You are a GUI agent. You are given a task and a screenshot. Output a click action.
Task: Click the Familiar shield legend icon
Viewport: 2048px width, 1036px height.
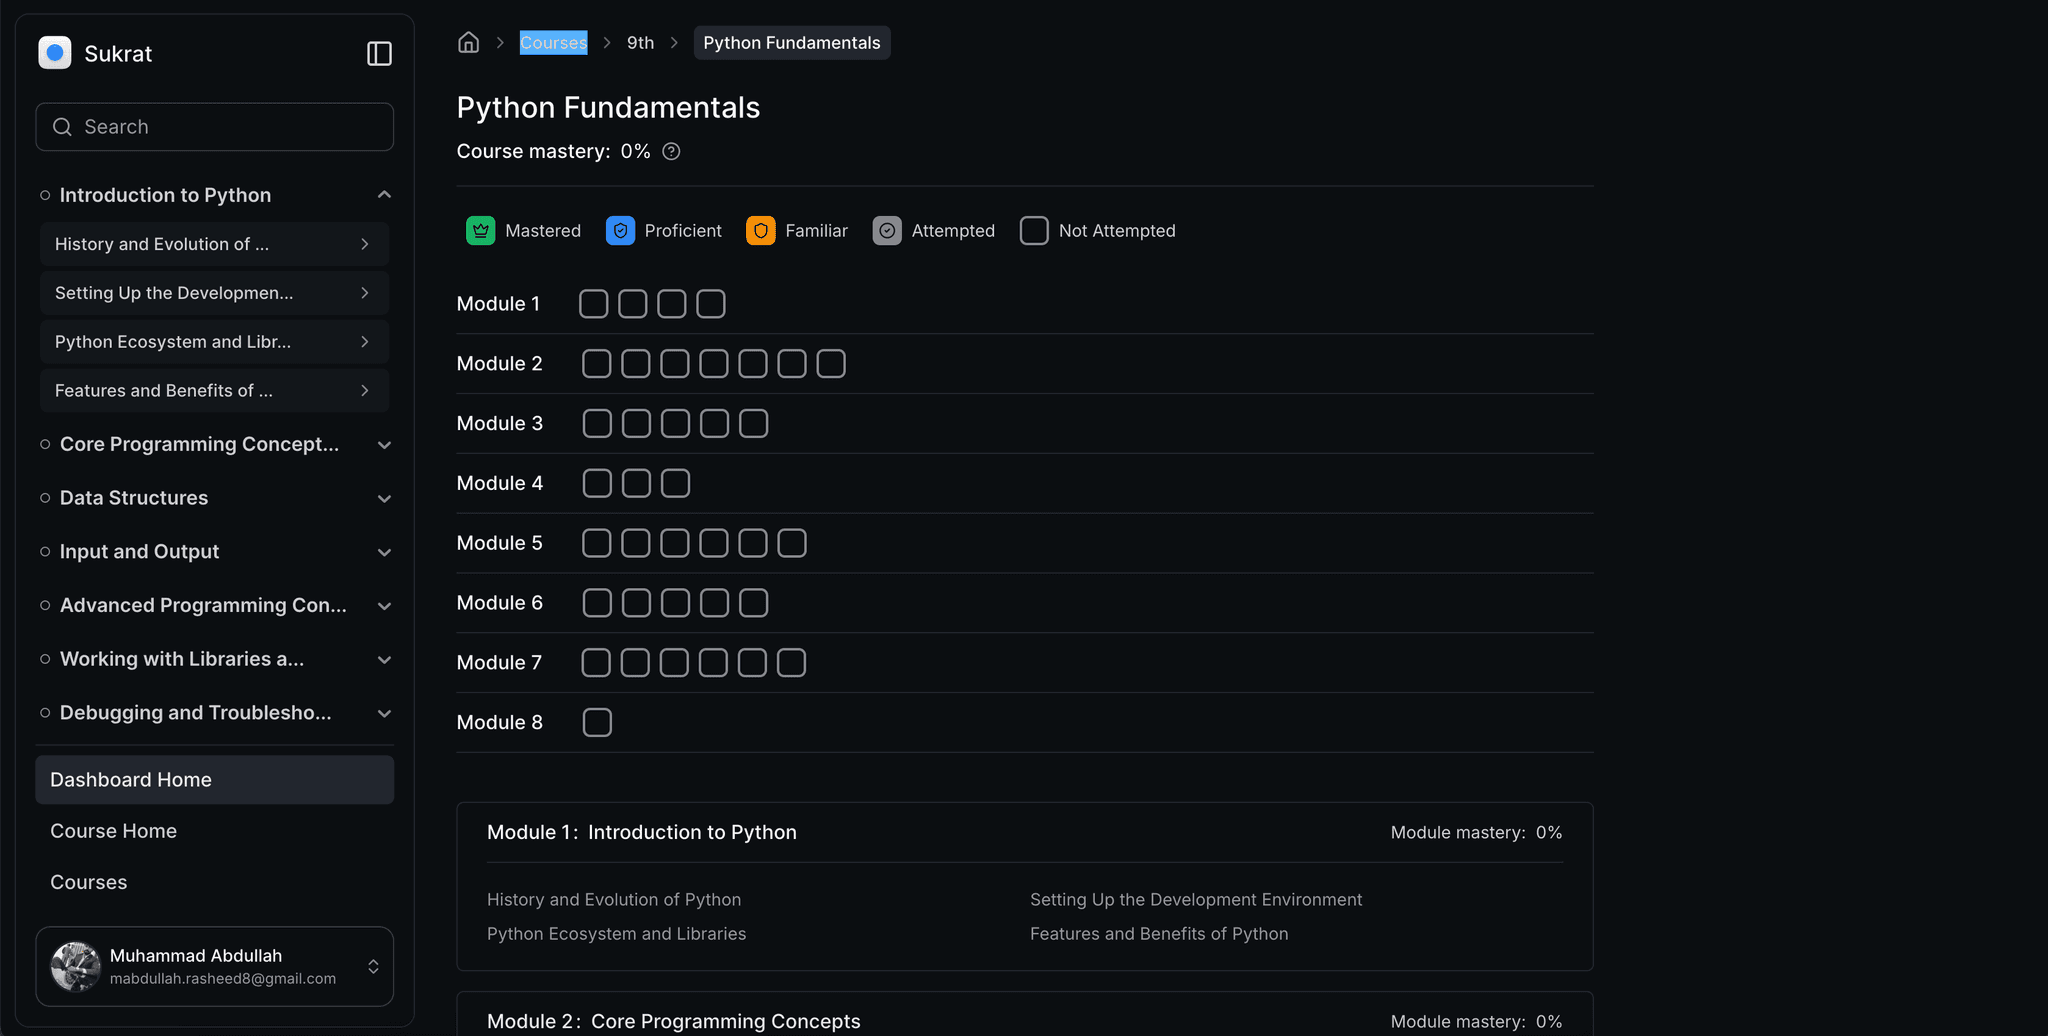(x=760, y=230)
